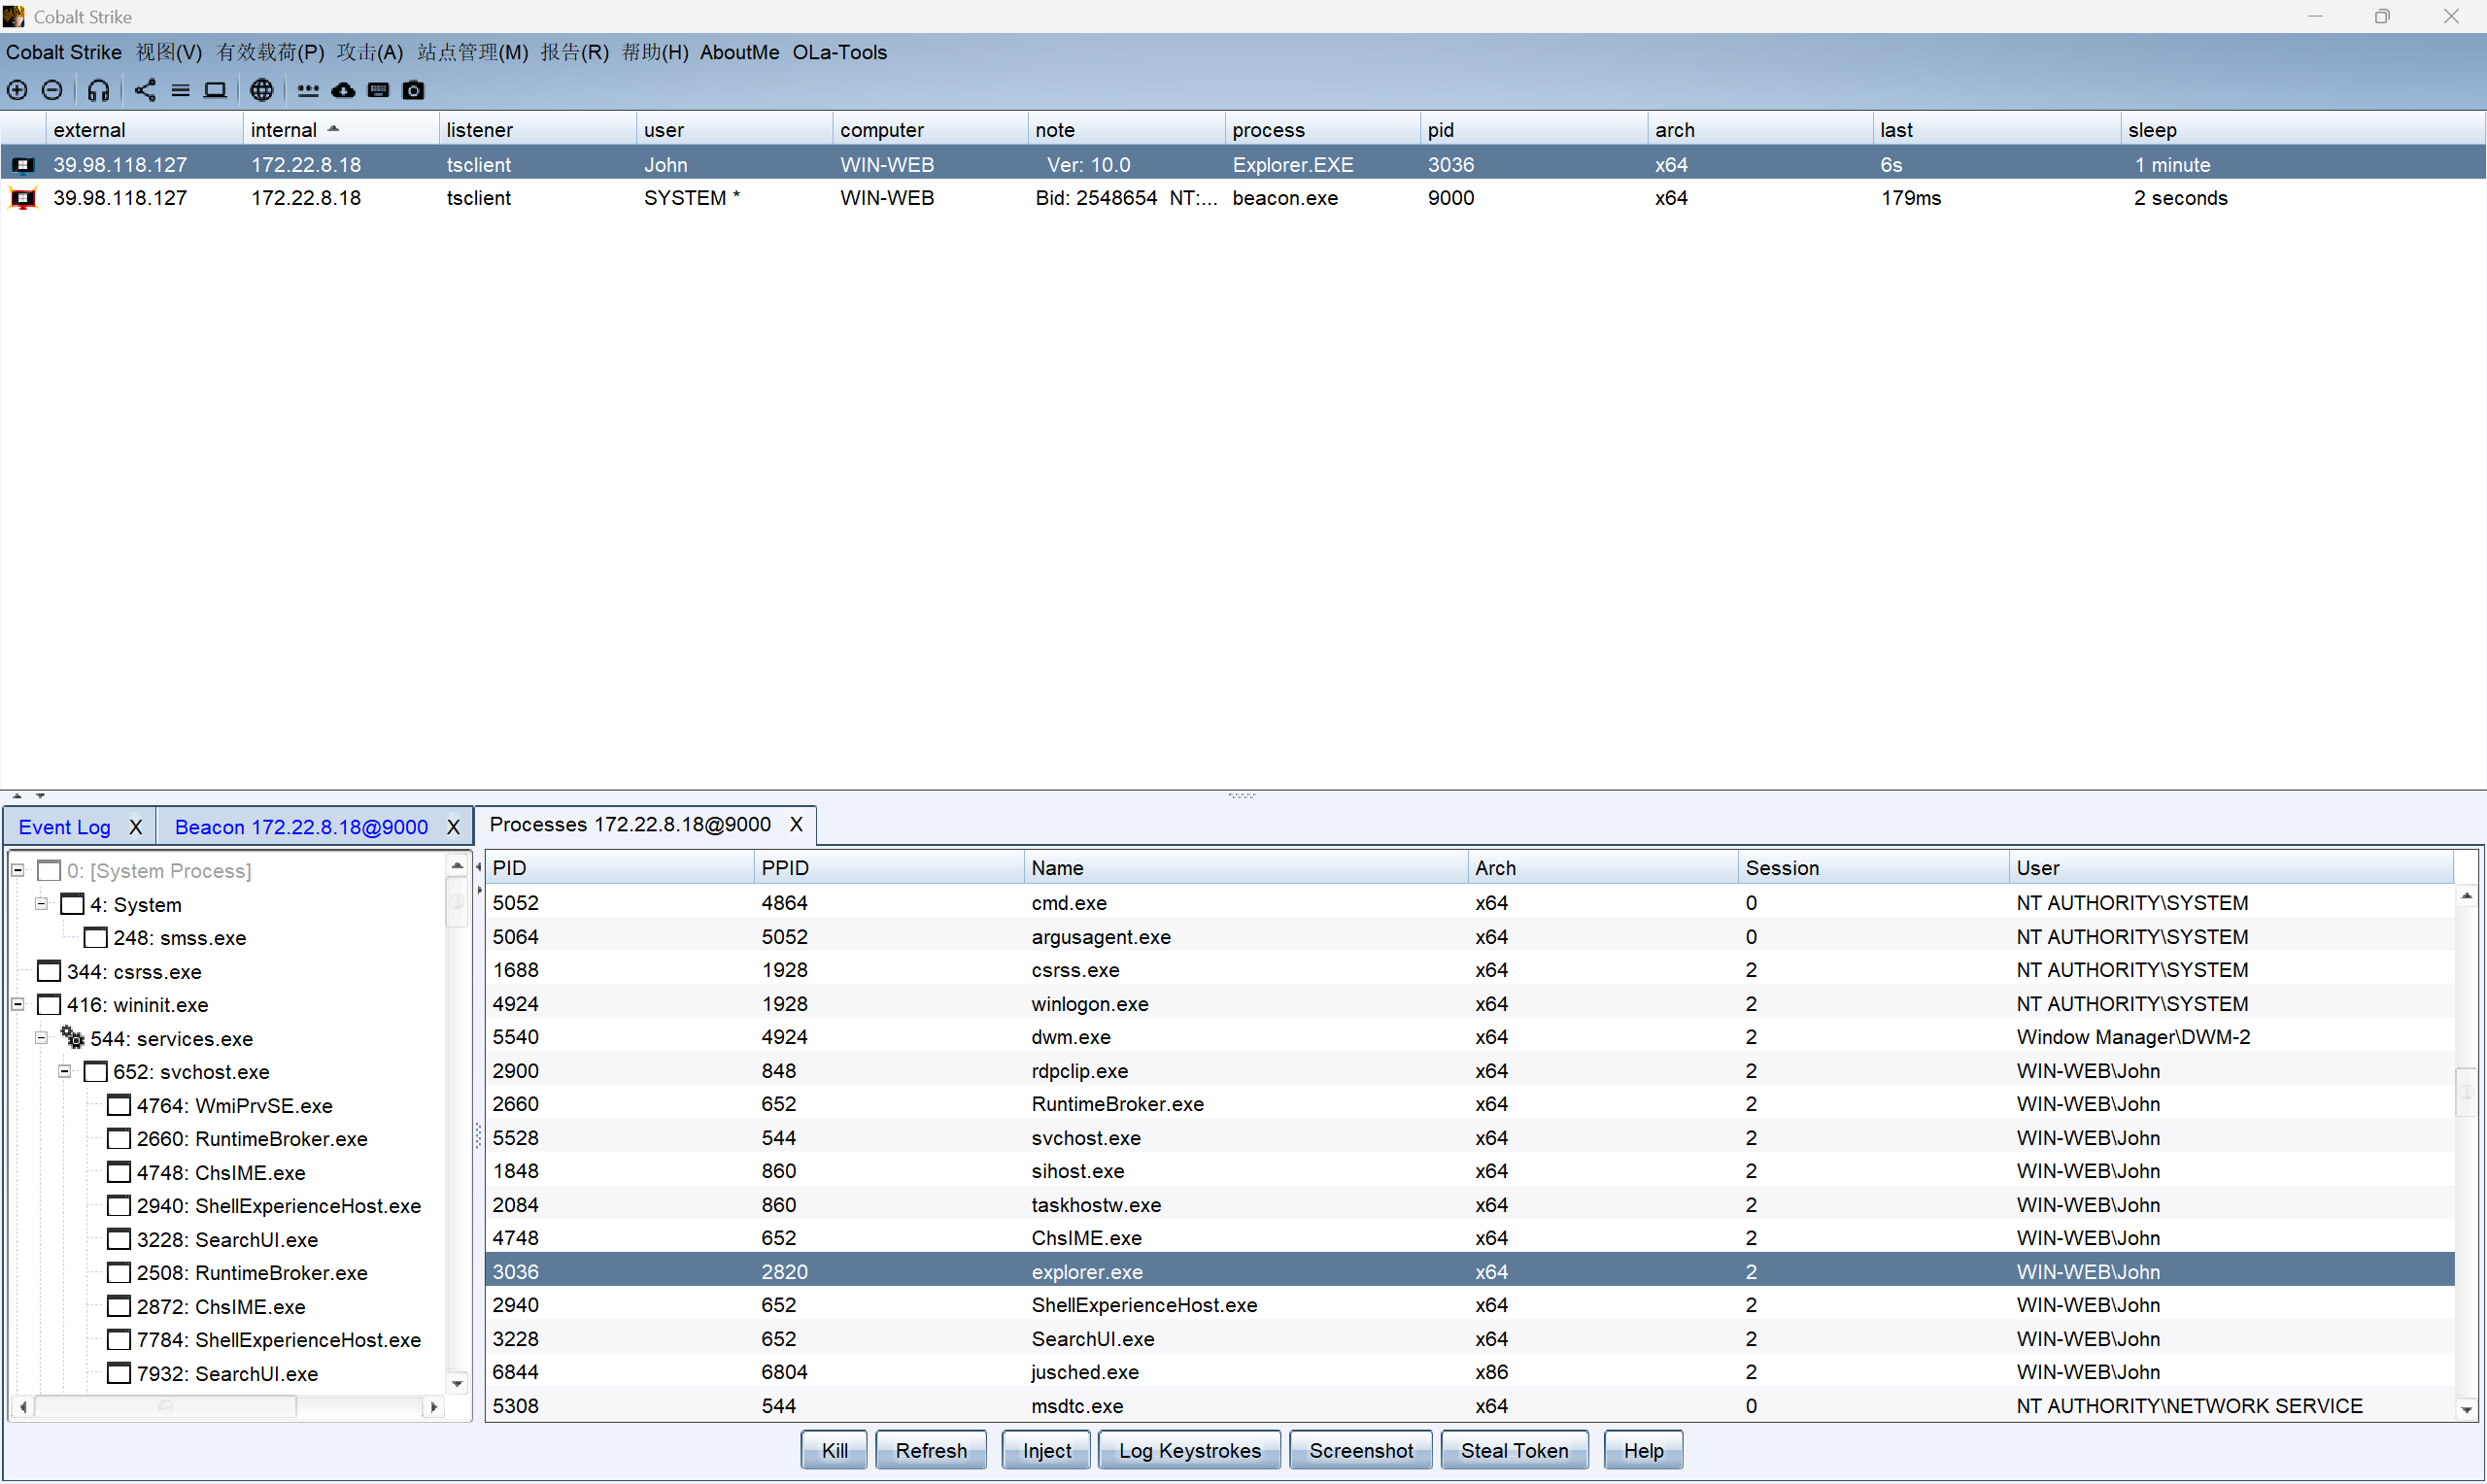Click process table vertical scrollbar thumb
2487x1484 pixels.
click(x=2466, y=1092)
